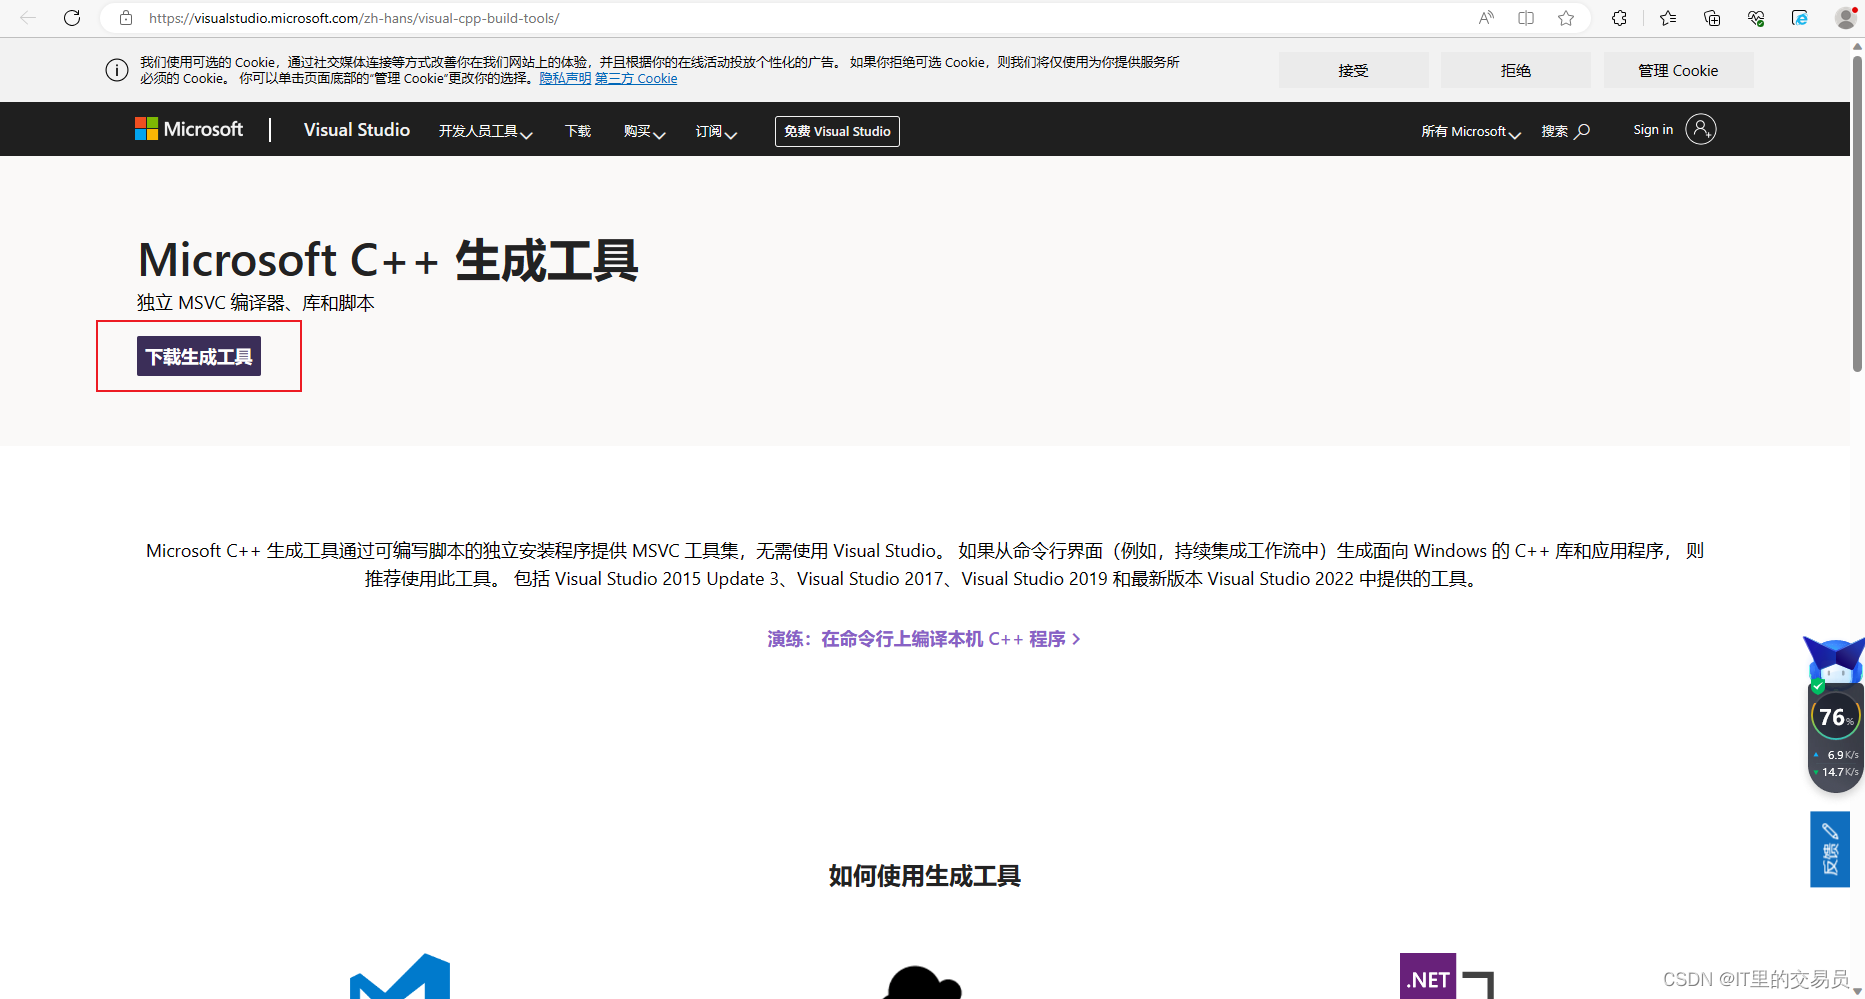Click 免费 Visual Studio button
The image size is (1865, 999).
[837, 131]
